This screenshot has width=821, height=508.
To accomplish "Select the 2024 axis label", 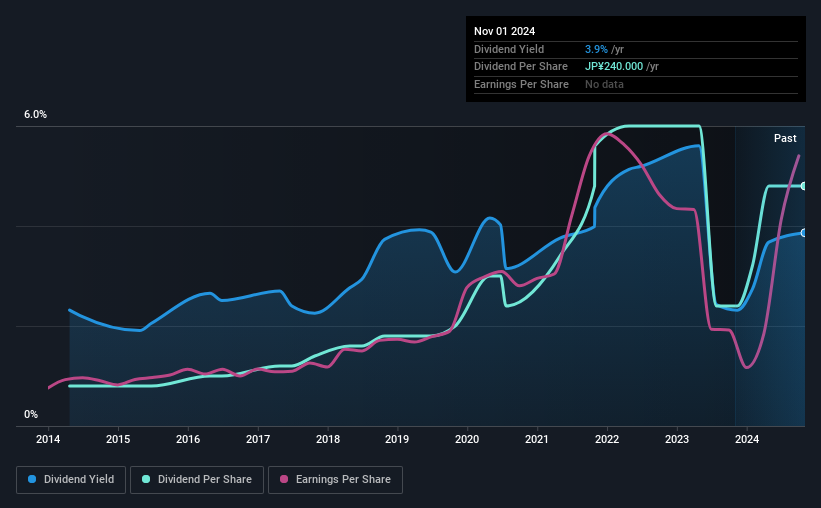I will coord(747,439).
